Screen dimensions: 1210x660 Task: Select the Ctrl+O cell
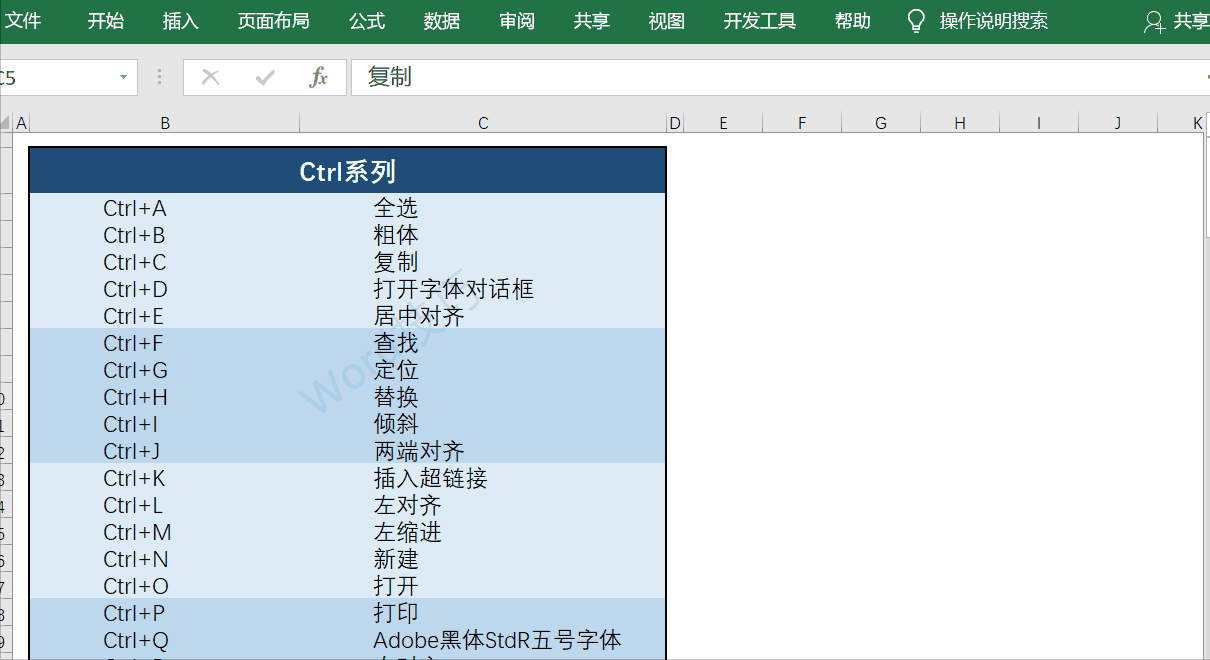pos(165,586)
